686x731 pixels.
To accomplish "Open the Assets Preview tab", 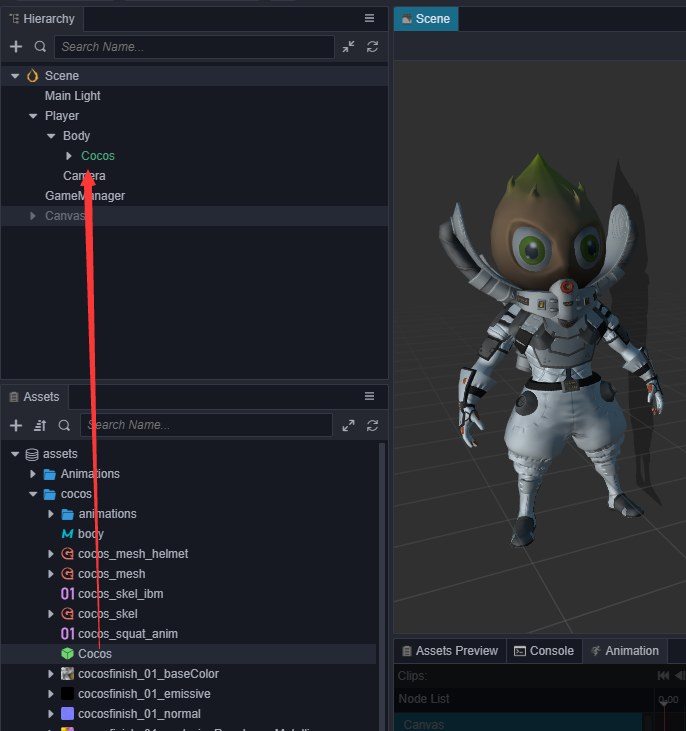I will point(450,651).
